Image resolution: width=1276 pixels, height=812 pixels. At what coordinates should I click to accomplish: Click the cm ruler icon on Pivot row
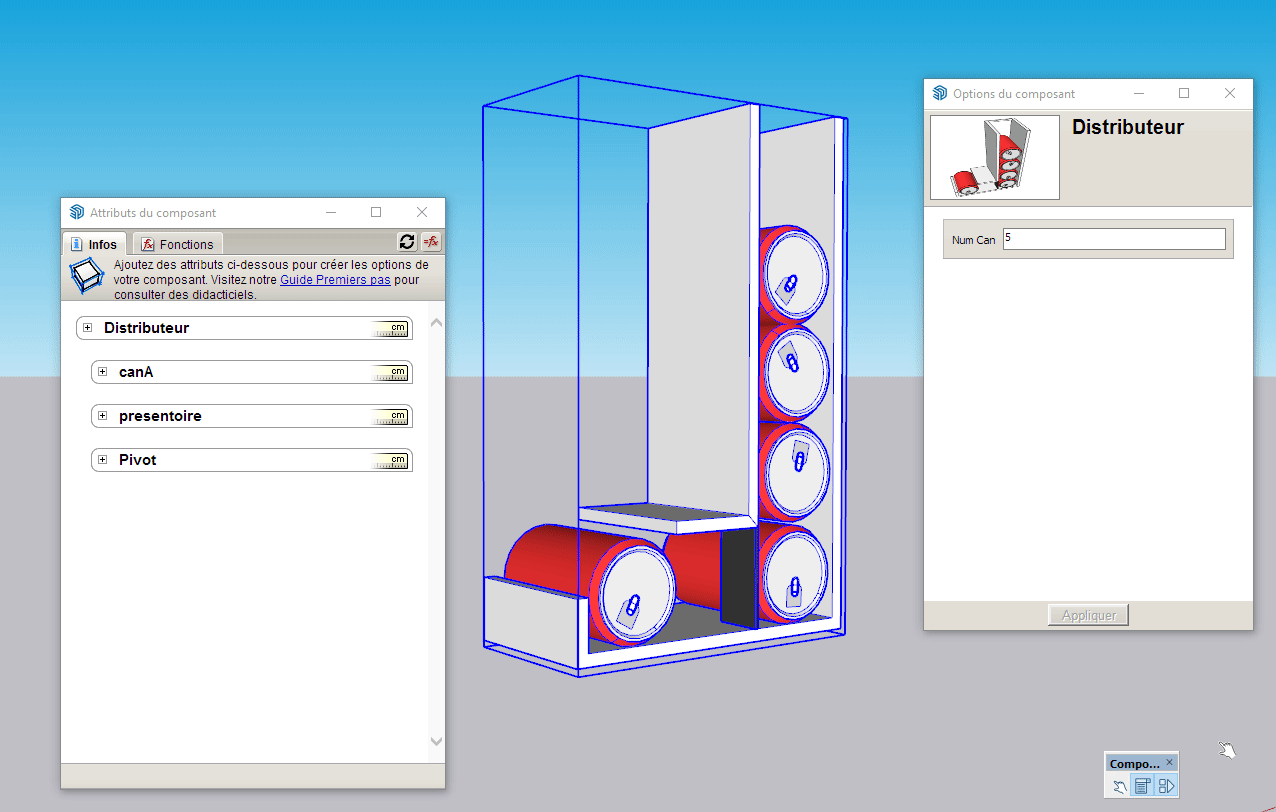390,460
